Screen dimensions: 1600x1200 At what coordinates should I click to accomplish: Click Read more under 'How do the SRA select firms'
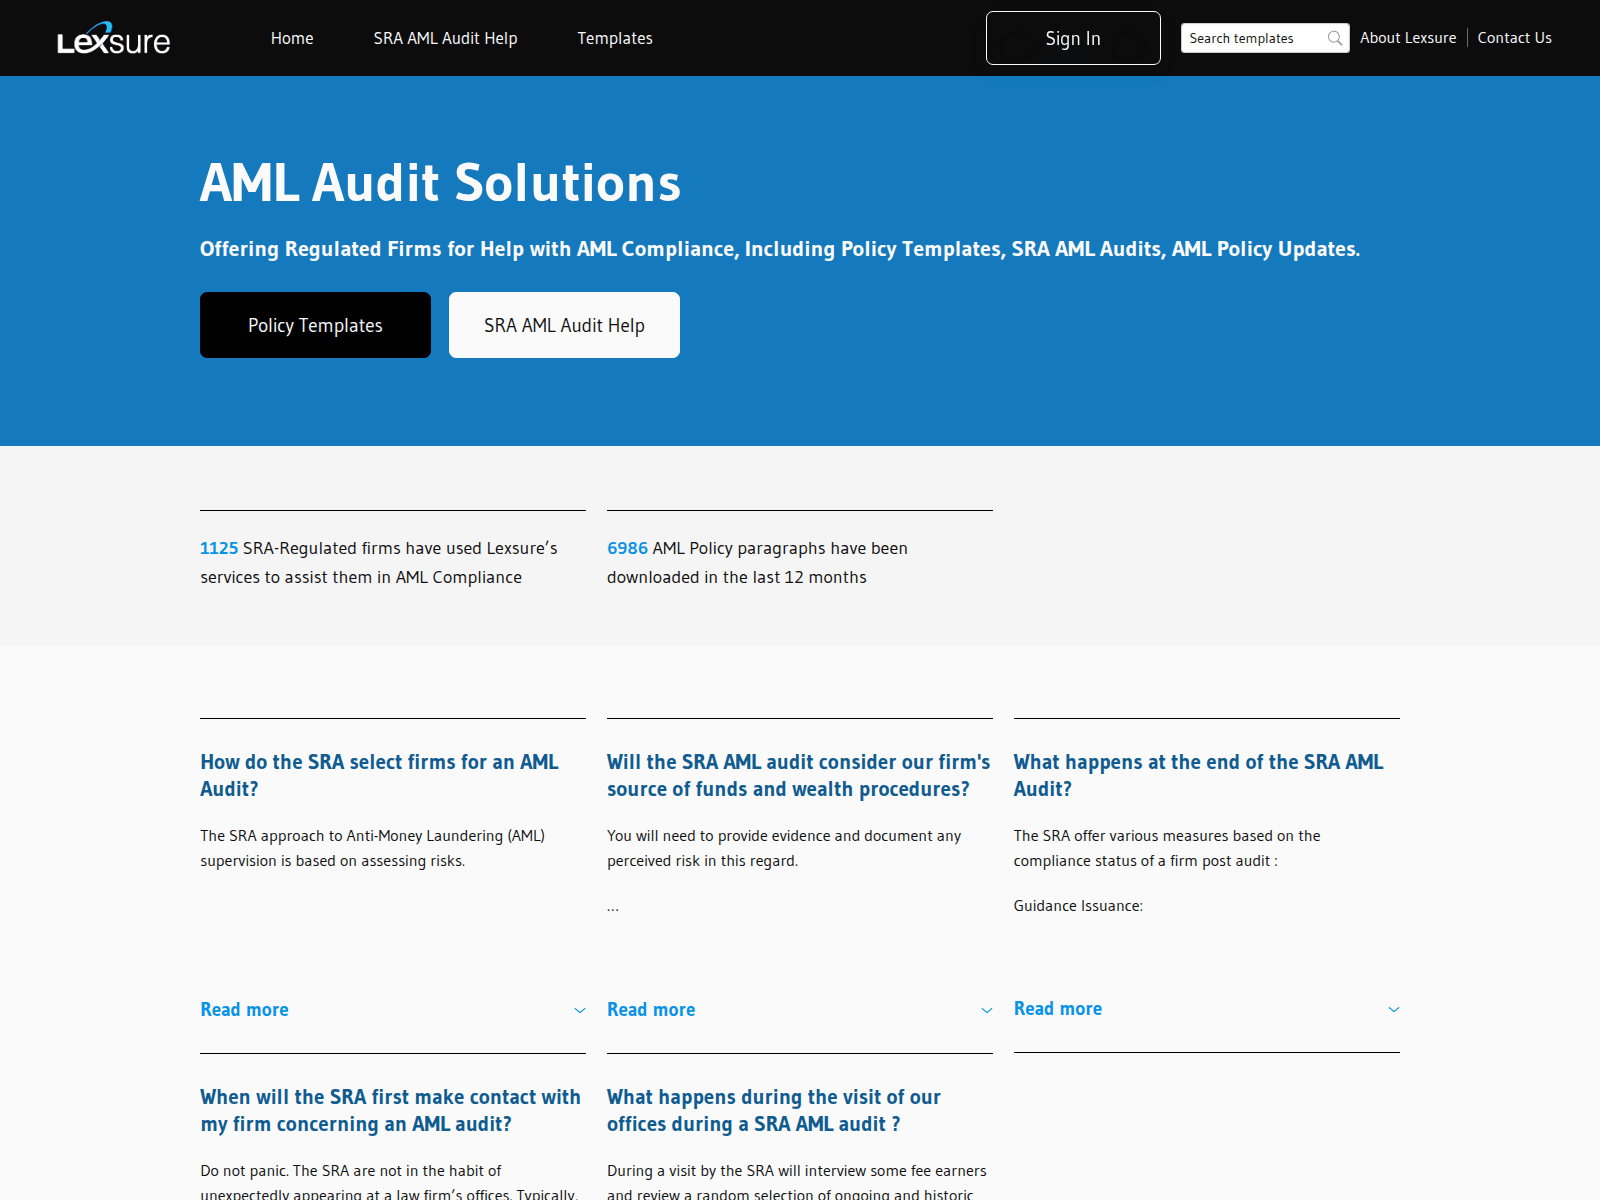coord(244,1010)
